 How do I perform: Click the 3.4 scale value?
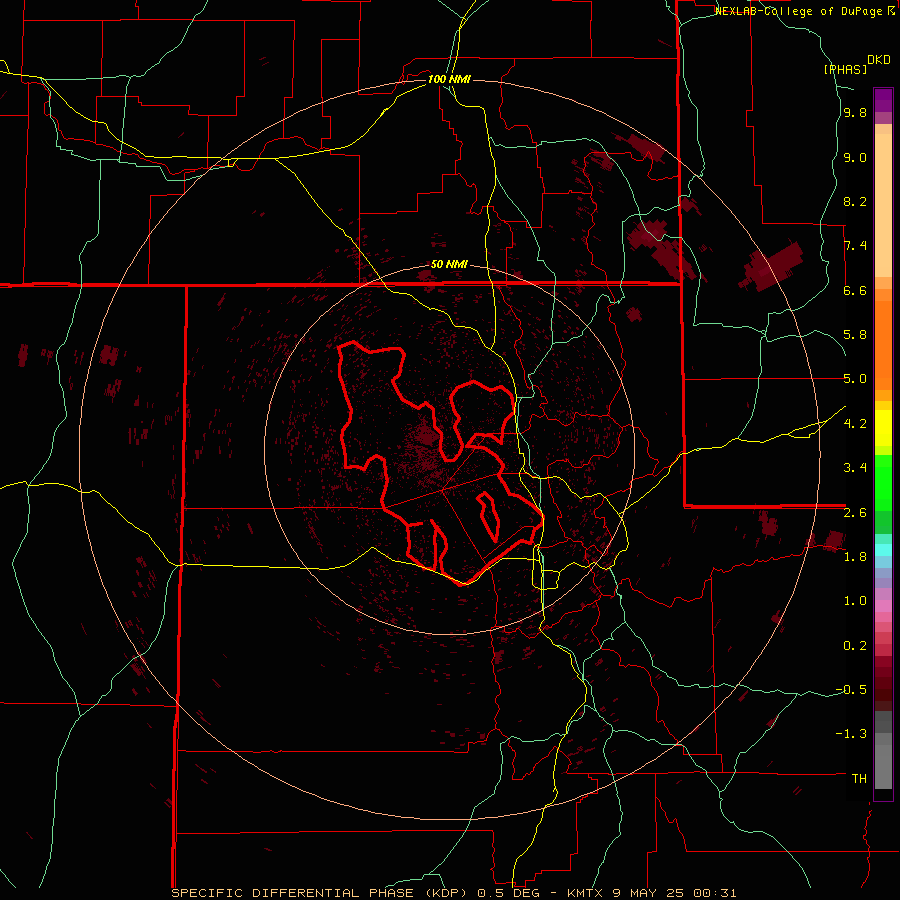[855, 468]
